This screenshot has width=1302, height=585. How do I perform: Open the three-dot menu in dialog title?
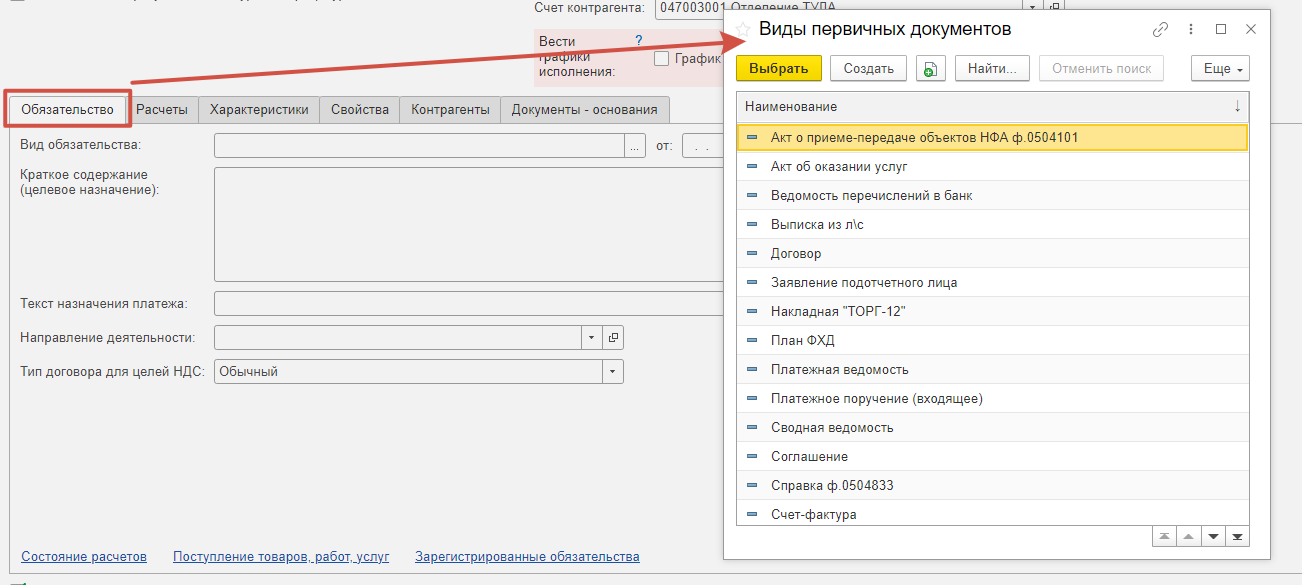pos(1191,30)
